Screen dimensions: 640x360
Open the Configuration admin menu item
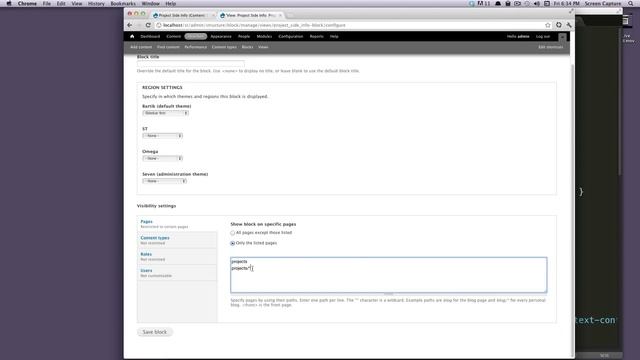coord(291,37)
